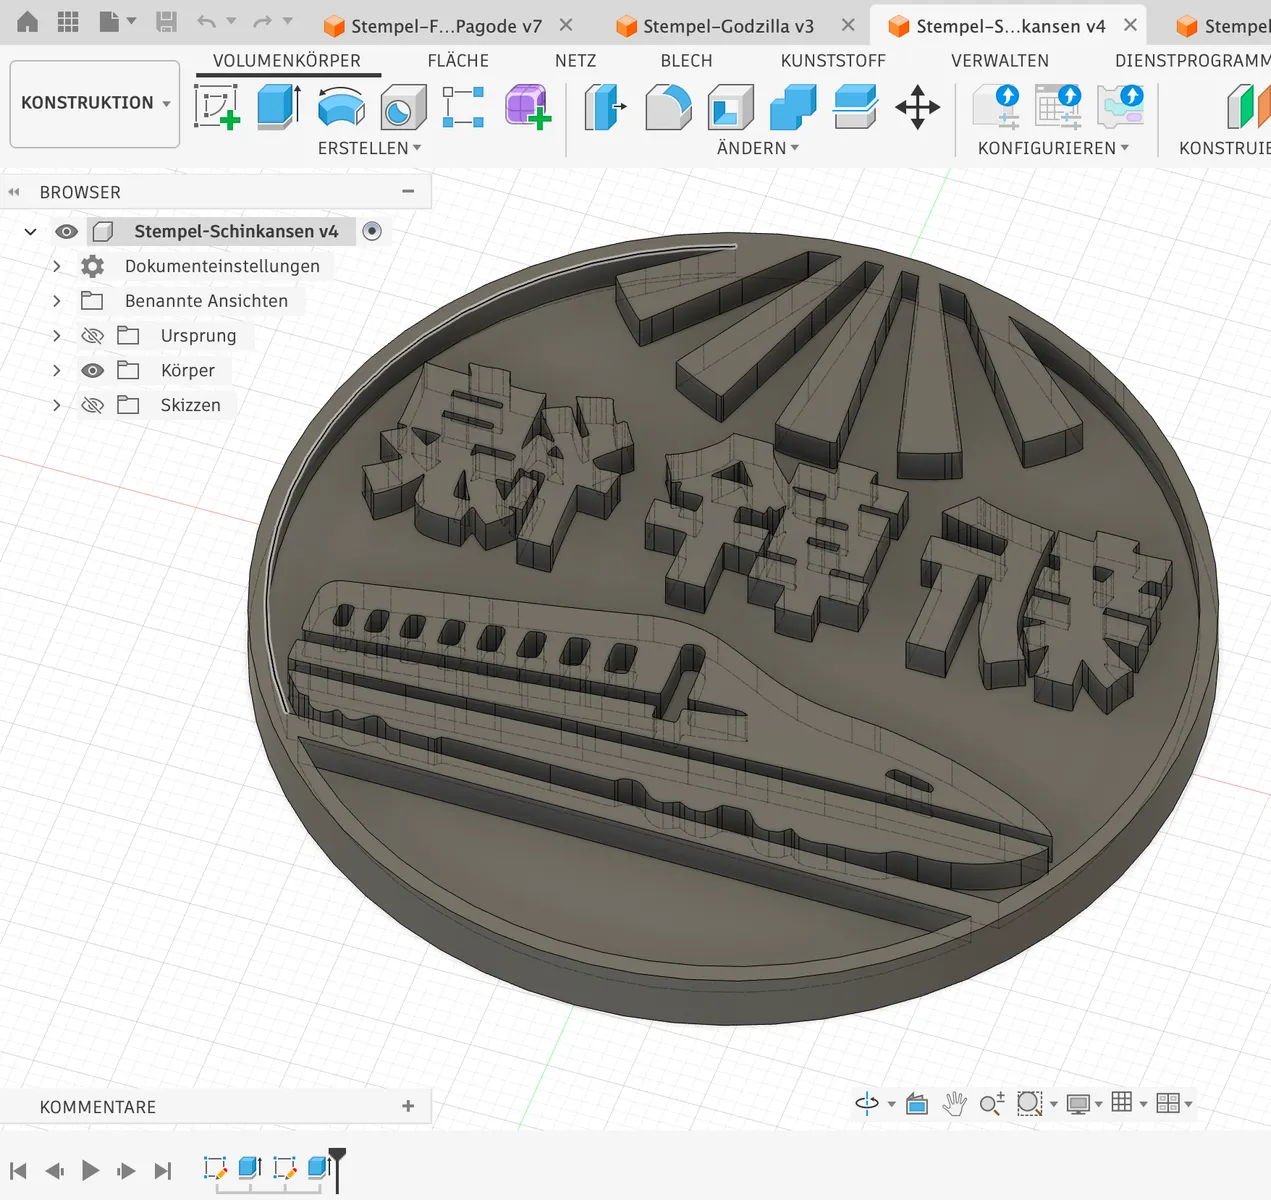The image size is (1271, 1200).
Task: Select the Press Pull tool
Action: point(605,107)
